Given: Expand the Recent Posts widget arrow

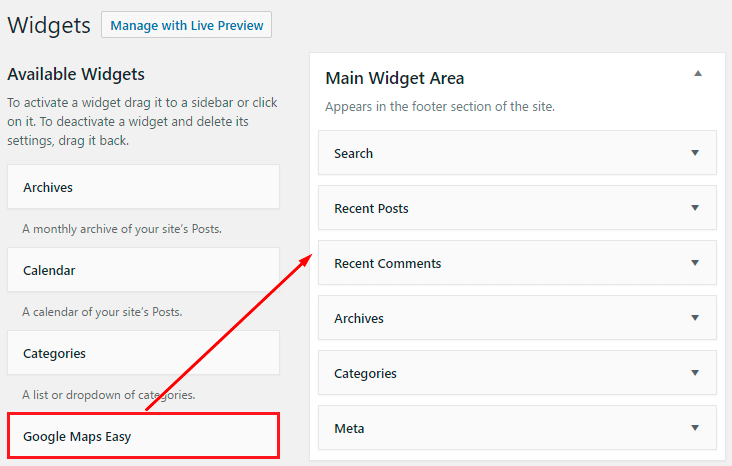Looking at the screenshot, I should pyautogui.click(x=695, y=208).
